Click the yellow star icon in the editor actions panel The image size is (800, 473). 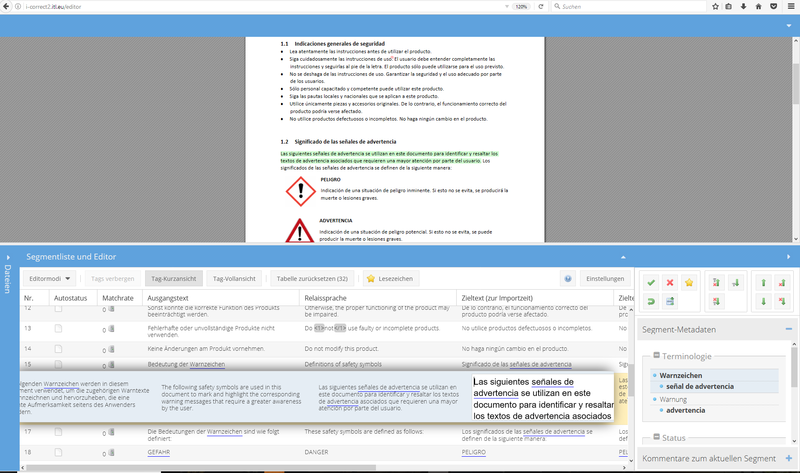click(x=689, y=283)
